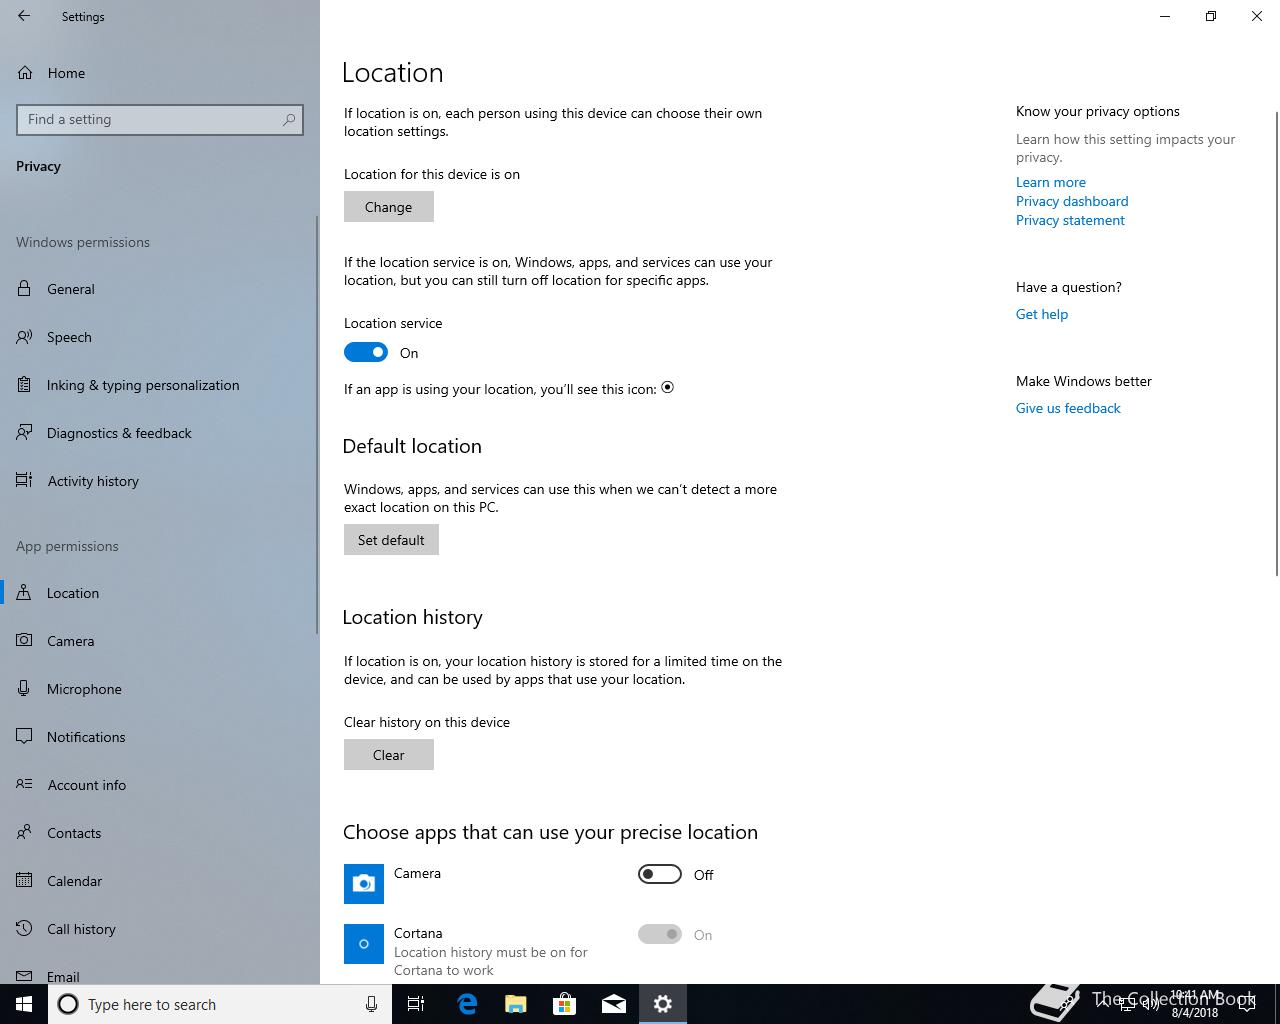Open Contacts permissions page

[x=159, y=833]
